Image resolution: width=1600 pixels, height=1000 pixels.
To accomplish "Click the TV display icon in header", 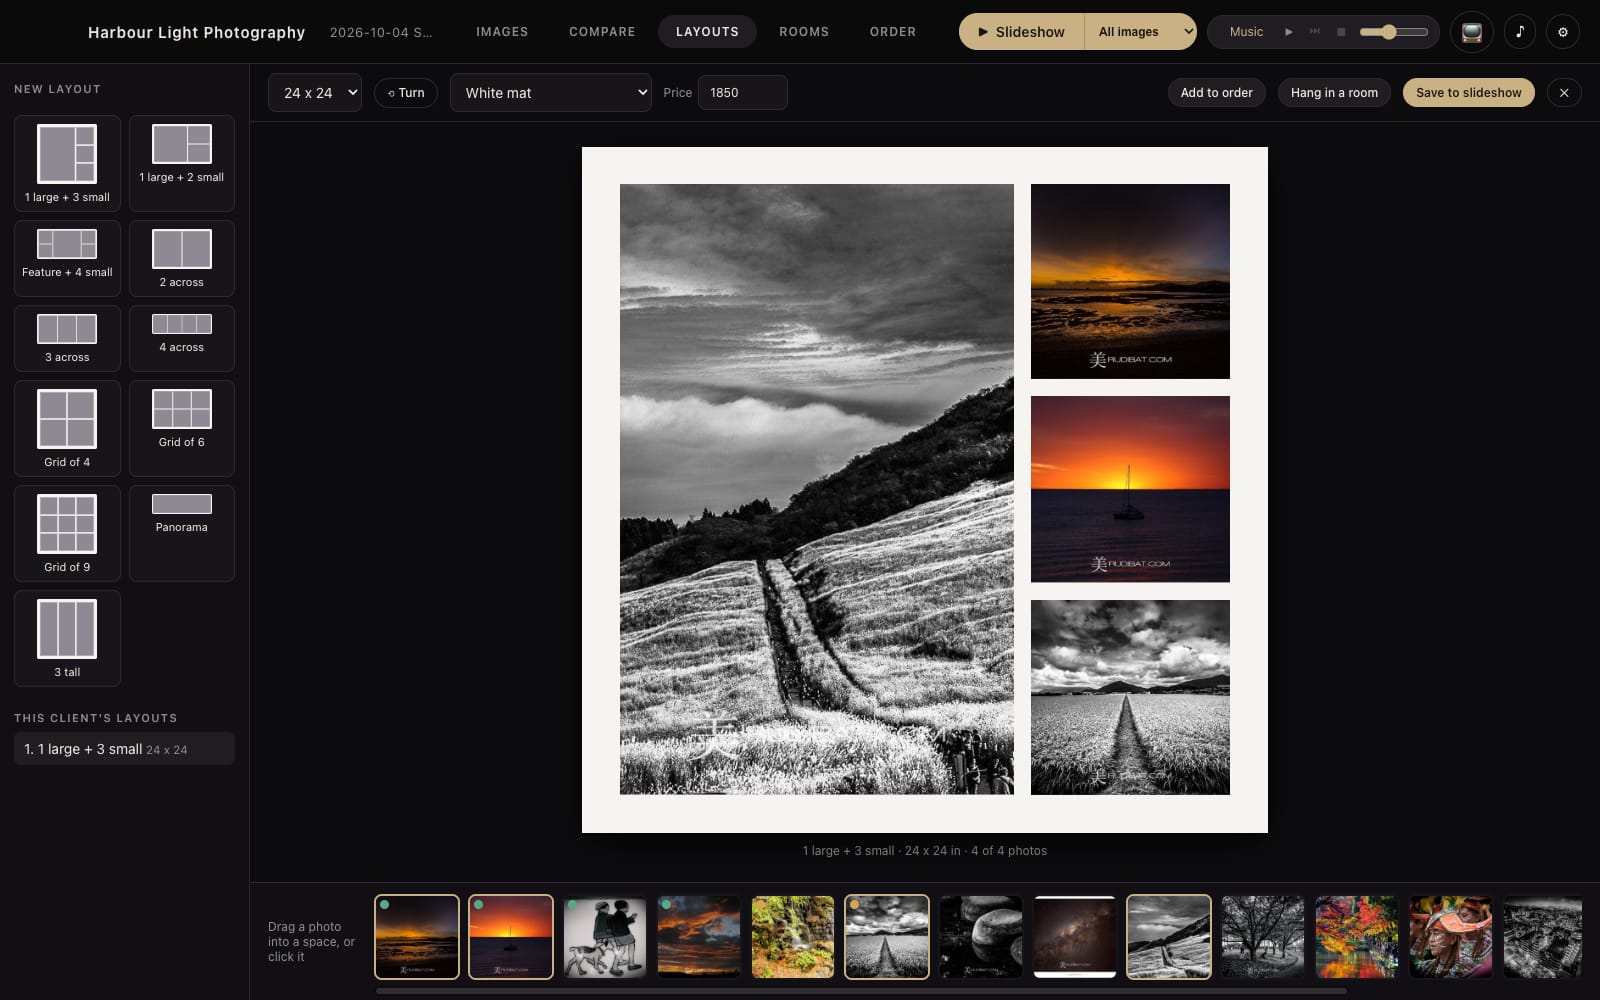I will pyautogui.click(x=1471, y=32).
